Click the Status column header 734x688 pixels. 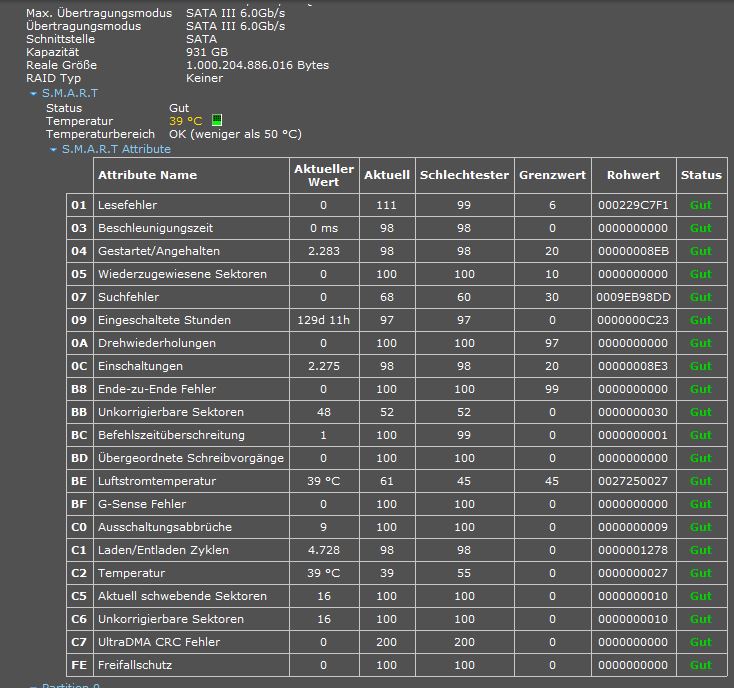702,175
